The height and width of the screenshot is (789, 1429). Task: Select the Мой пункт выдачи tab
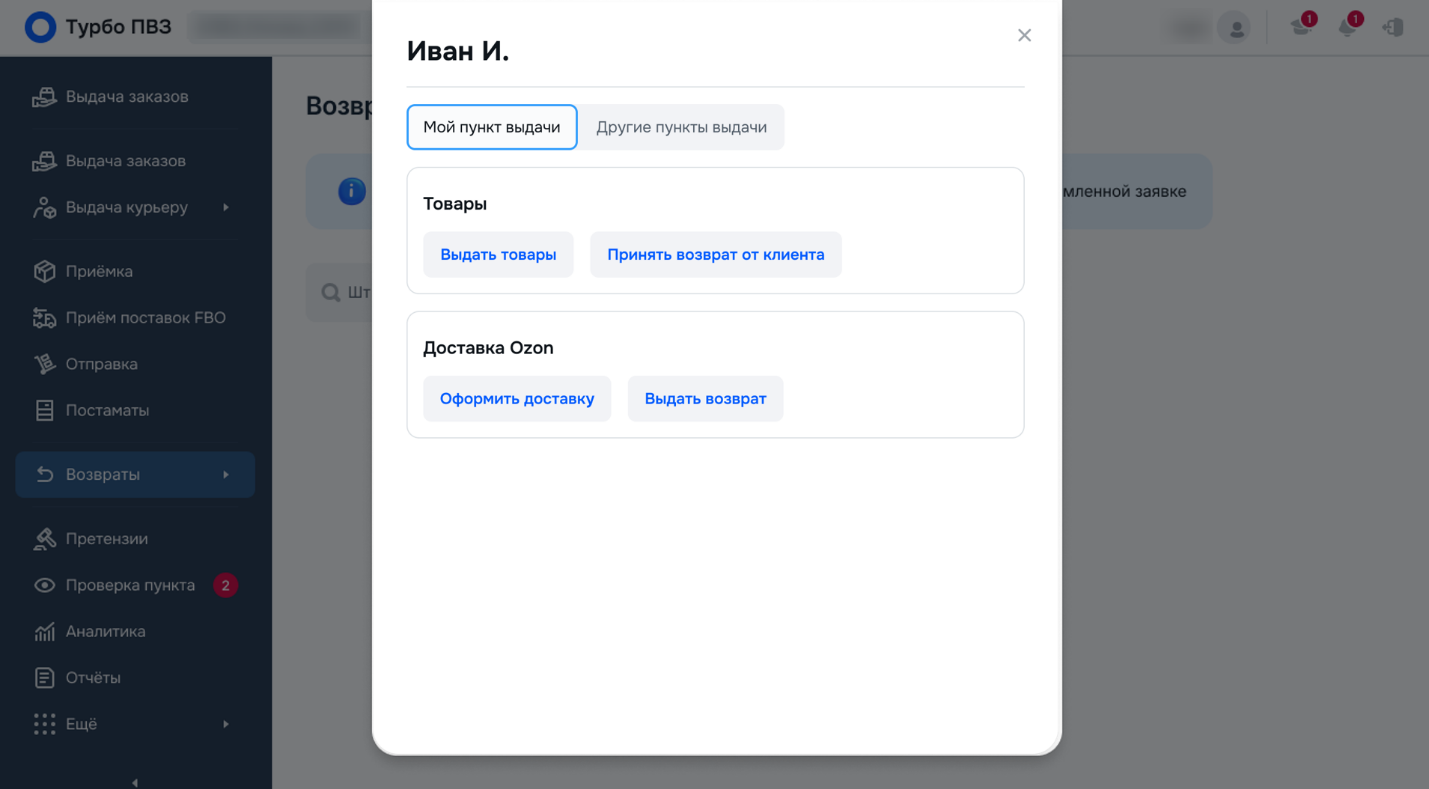[492, 127]
